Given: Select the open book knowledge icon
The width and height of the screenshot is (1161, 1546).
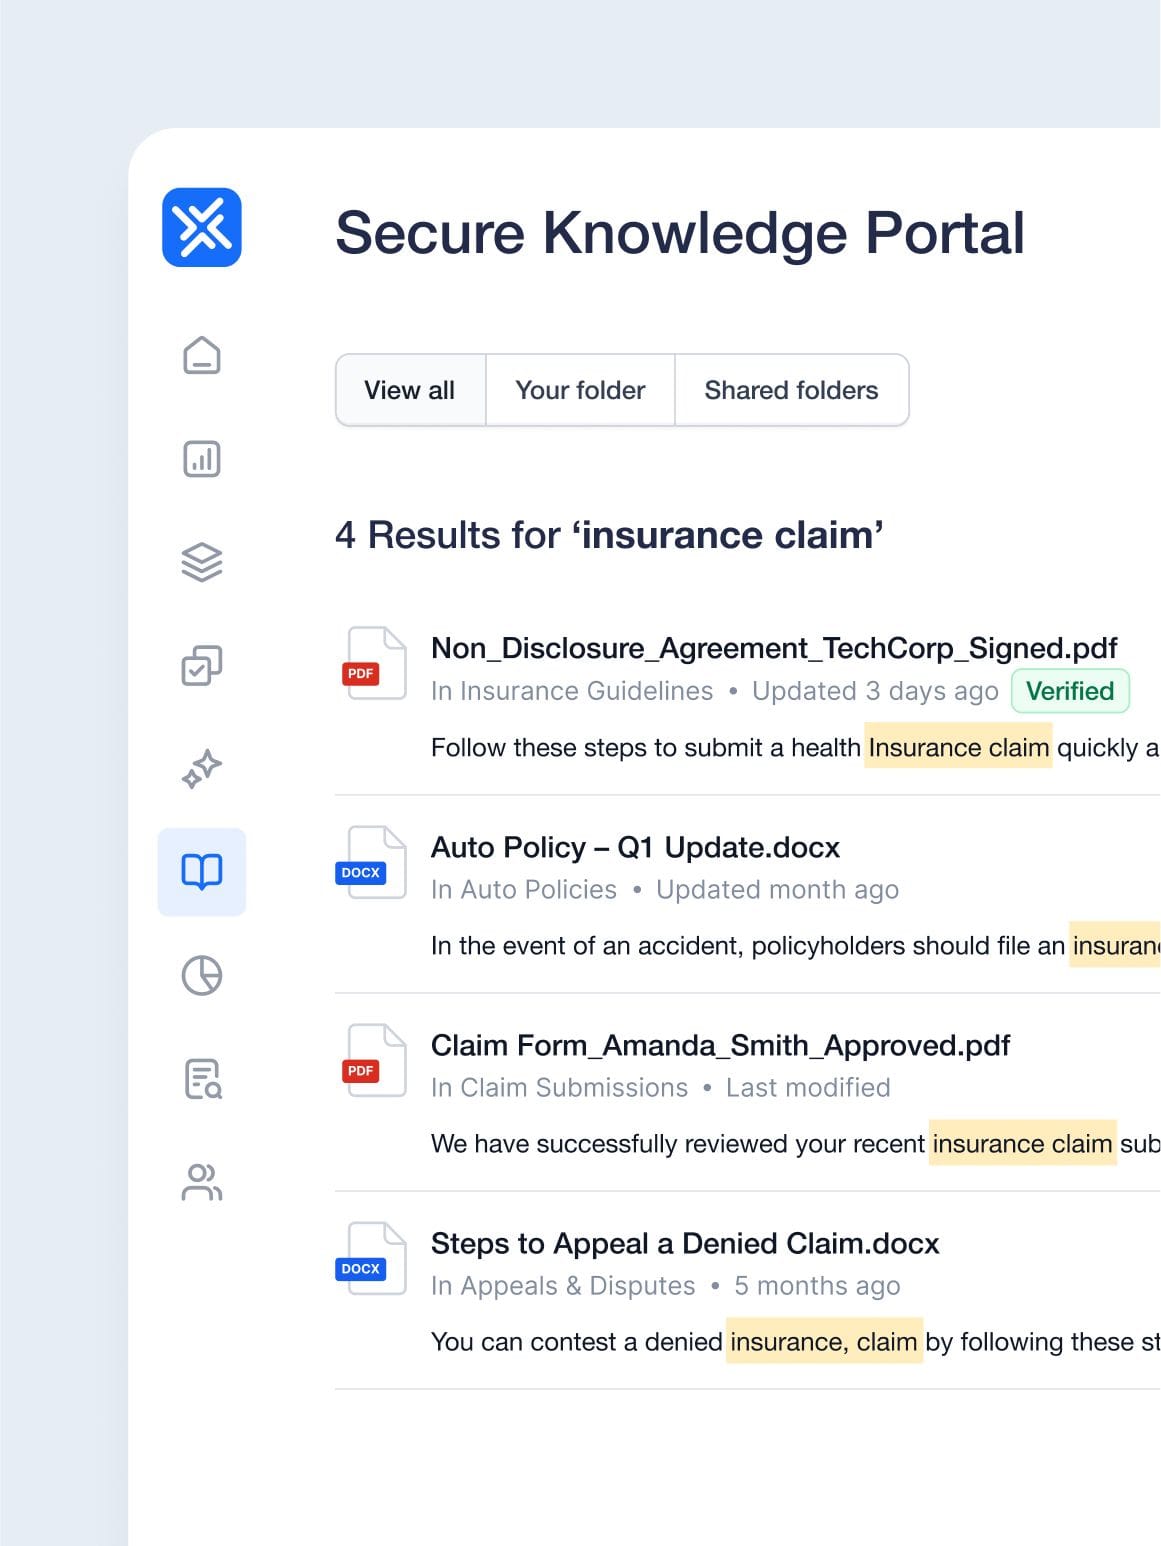Looking at the screenshot, I should pyautogui.click(x=202, y=872).
